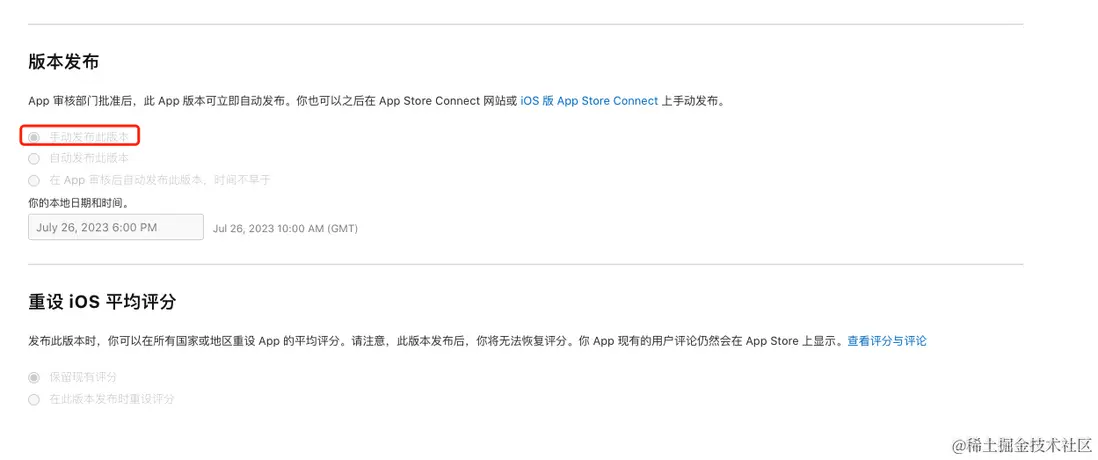Click the 你的本地日期和时间 label

coord(78,203)
